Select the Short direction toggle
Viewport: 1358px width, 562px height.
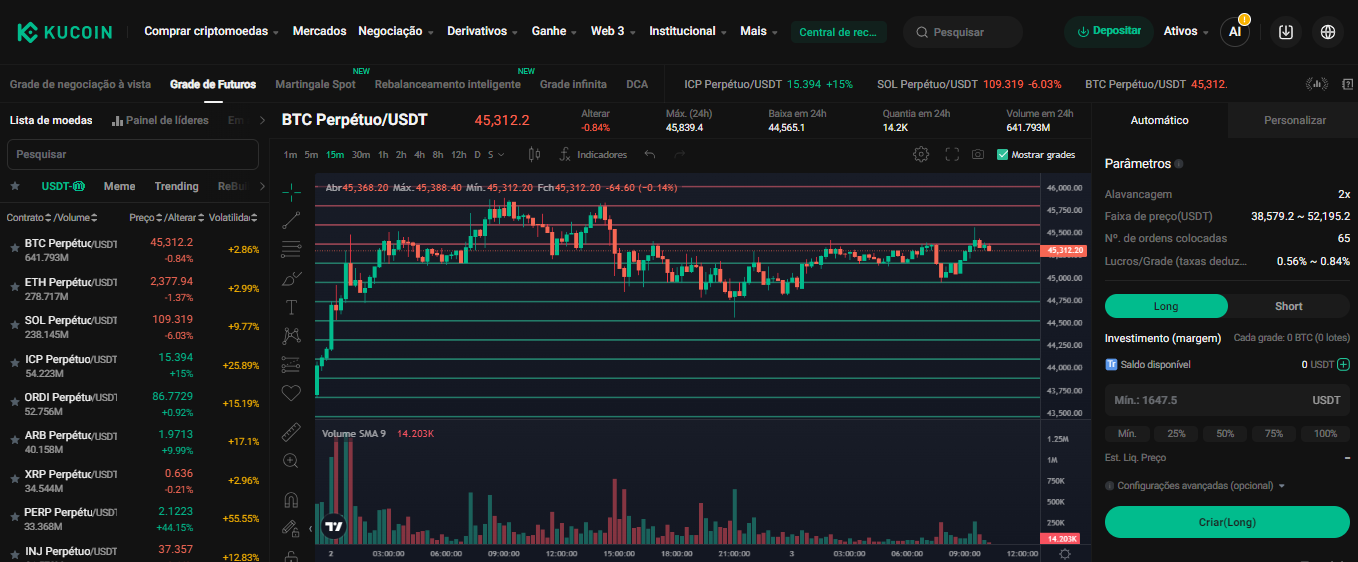(x=1289, y=306)
